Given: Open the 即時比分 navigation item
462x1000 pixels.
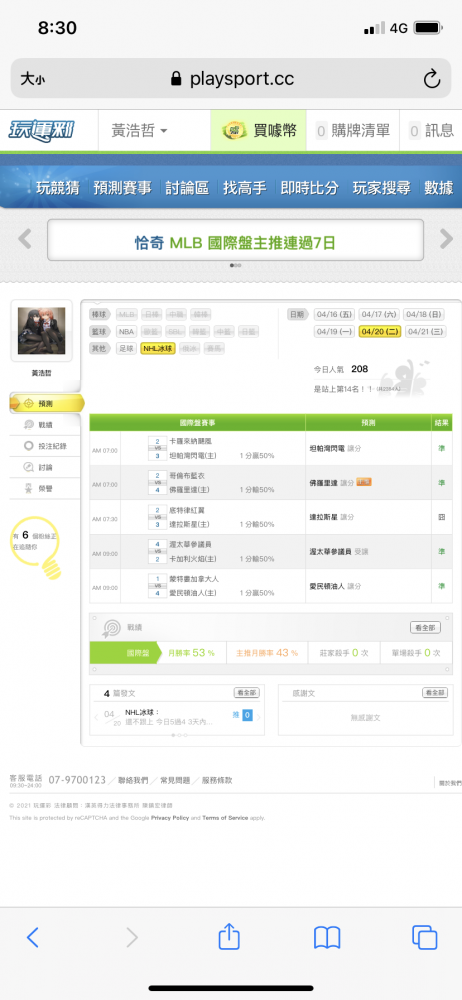Looking at the screenshot, I should coord(309,188).
